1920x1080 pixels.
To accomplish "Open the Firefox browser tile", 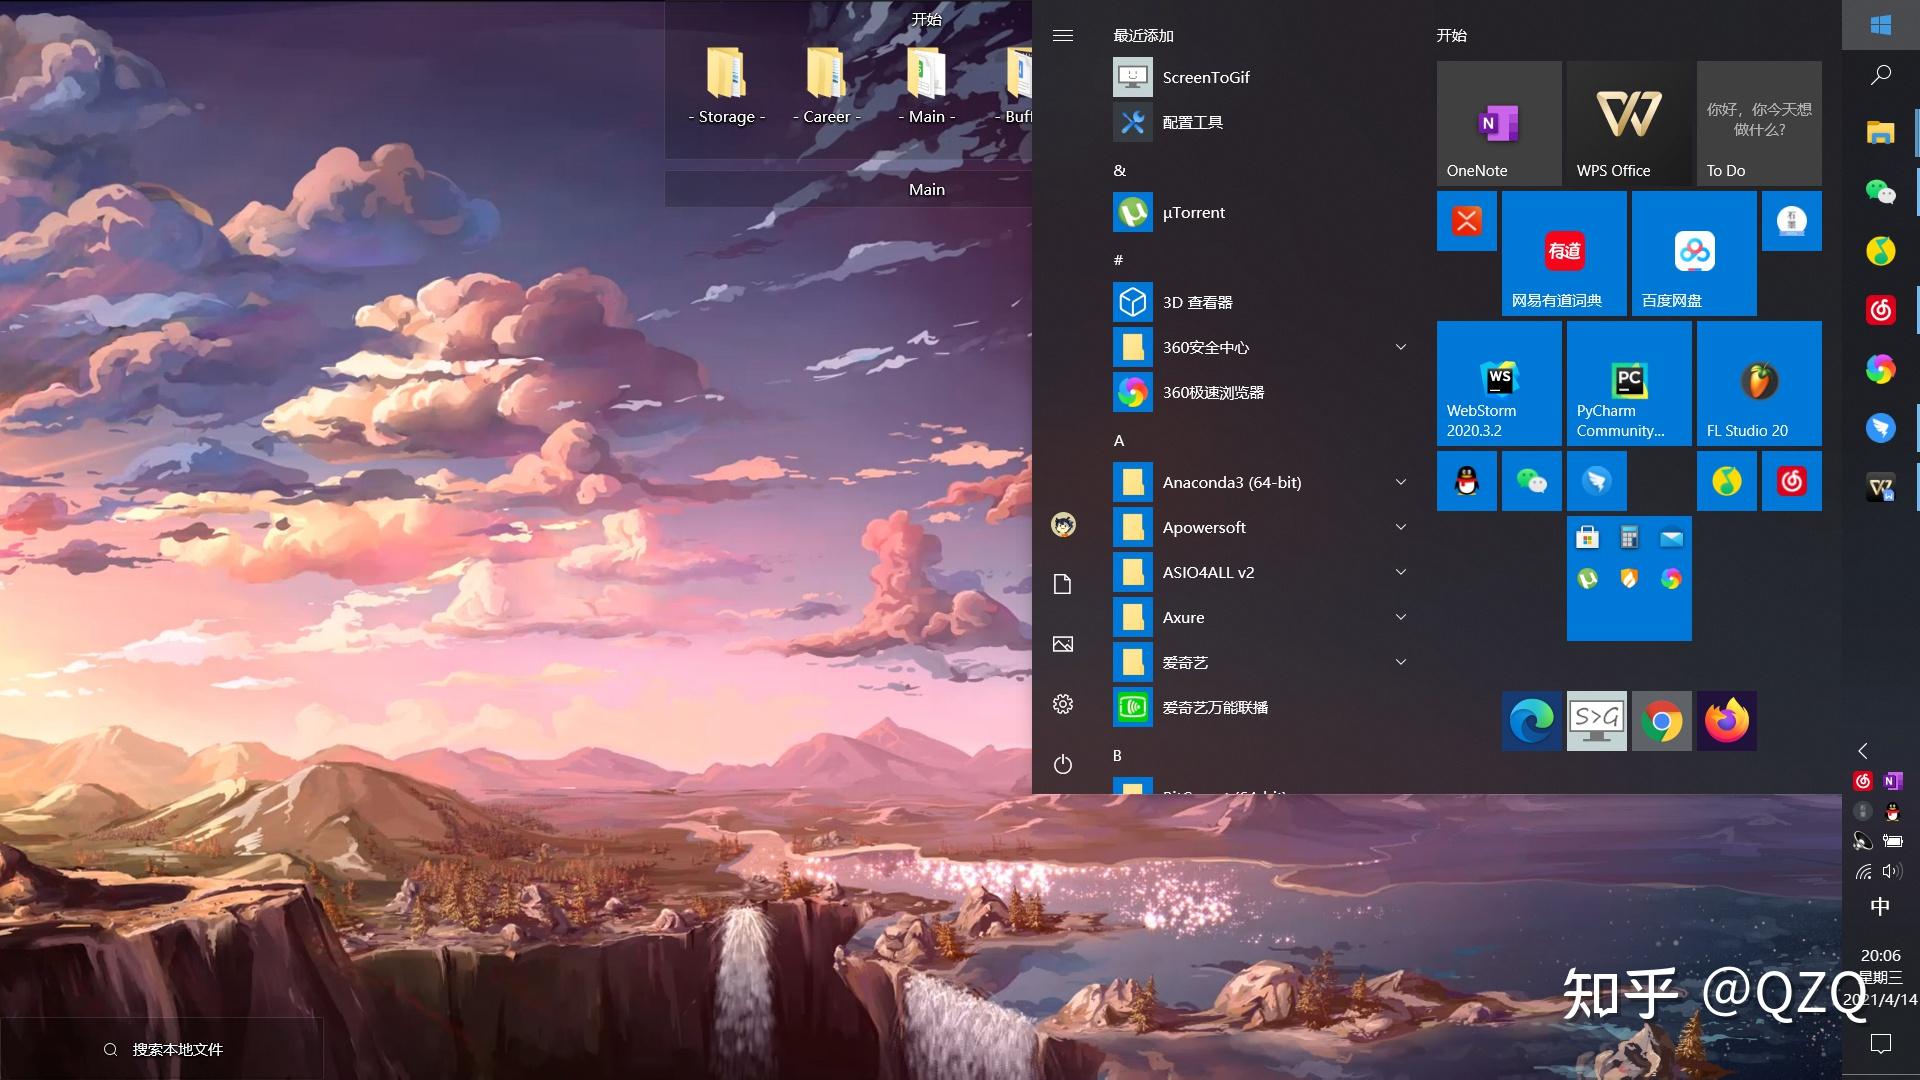I will pos(1726,720).
